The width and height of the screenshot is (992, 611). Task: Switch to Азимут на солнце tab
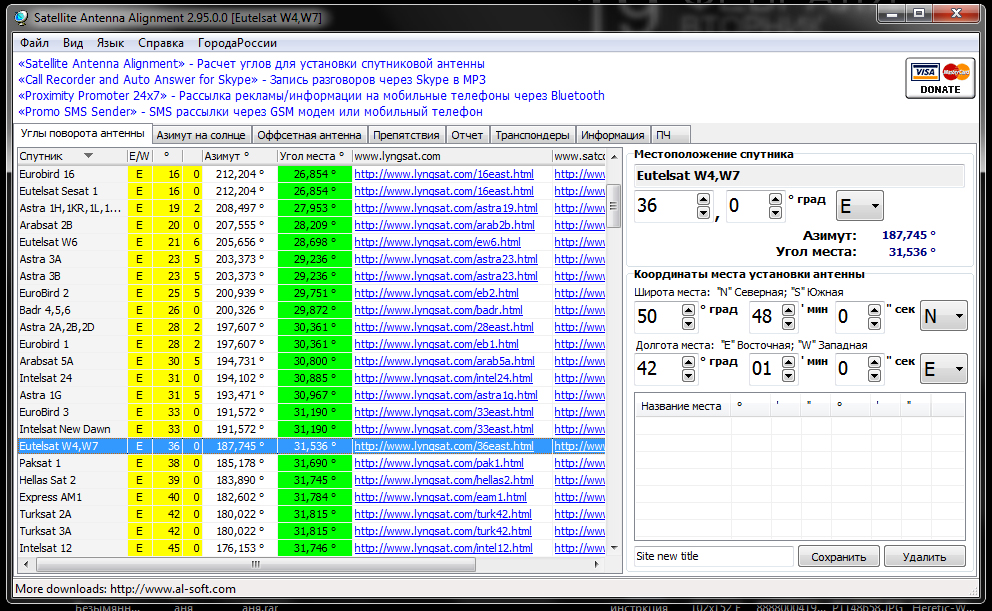201,135
